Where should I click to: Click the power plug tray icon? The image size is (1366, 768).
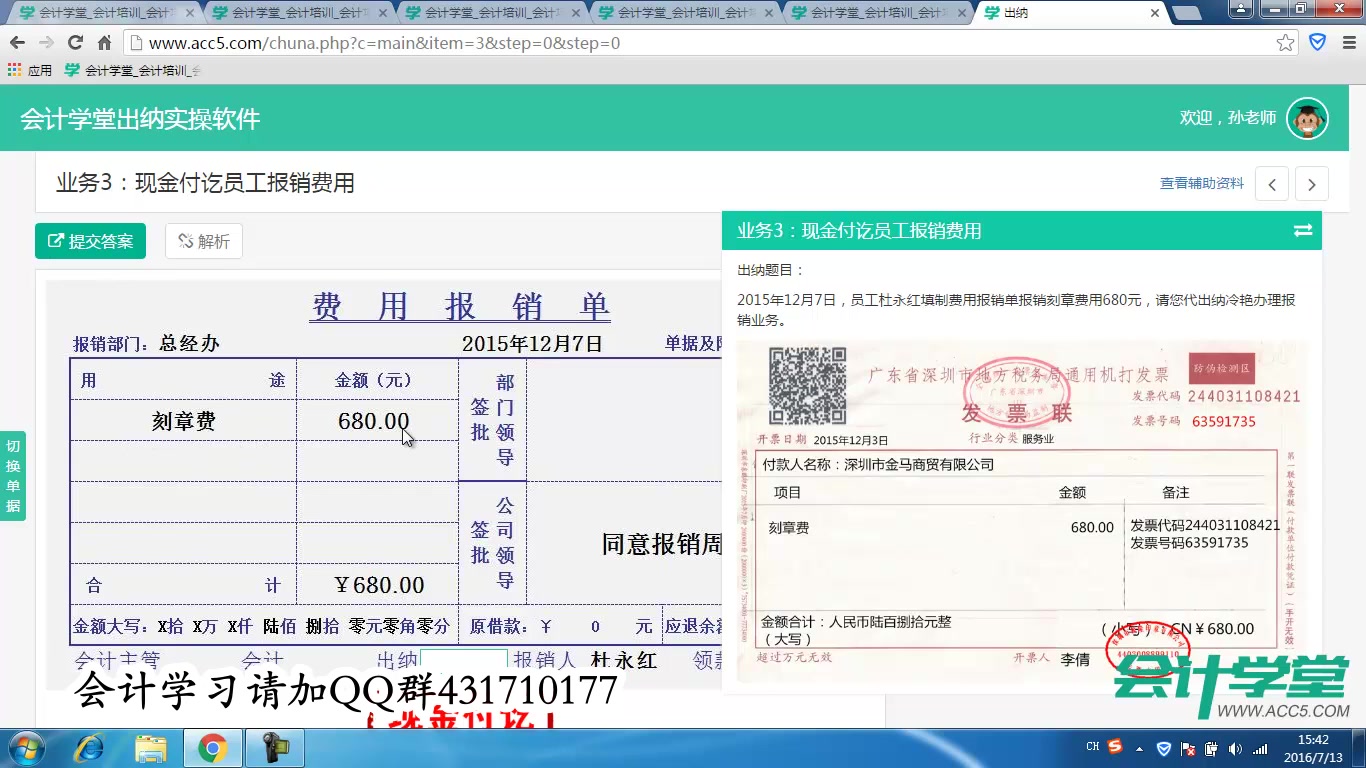(x=1211, y=748)
